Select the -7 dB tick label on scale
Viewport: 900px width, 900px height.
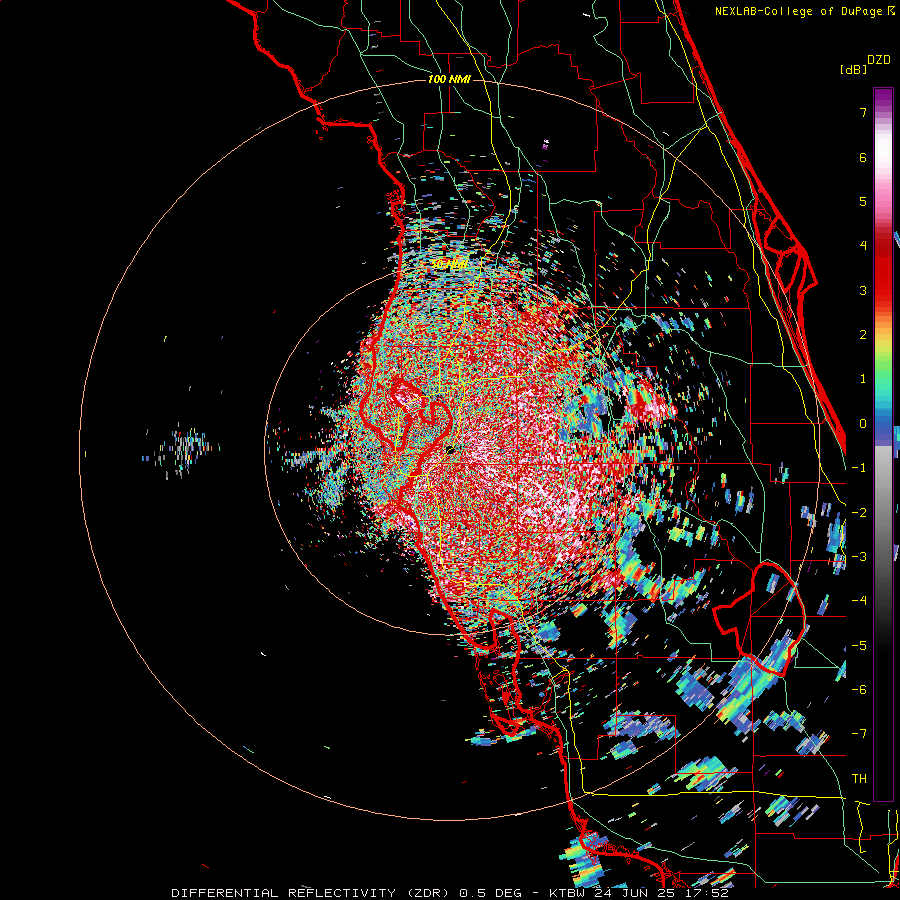[859, 734]
